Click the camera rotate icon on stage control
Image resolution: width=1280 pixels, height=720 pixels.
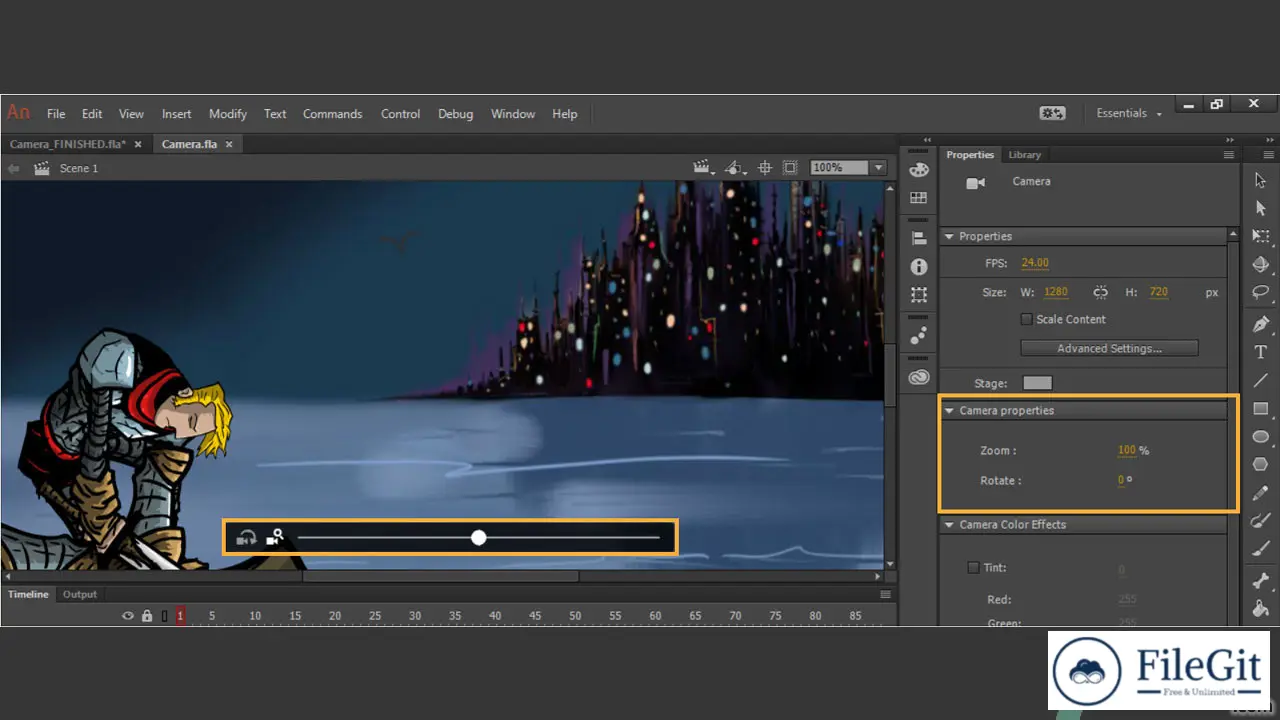coord(246,538)
